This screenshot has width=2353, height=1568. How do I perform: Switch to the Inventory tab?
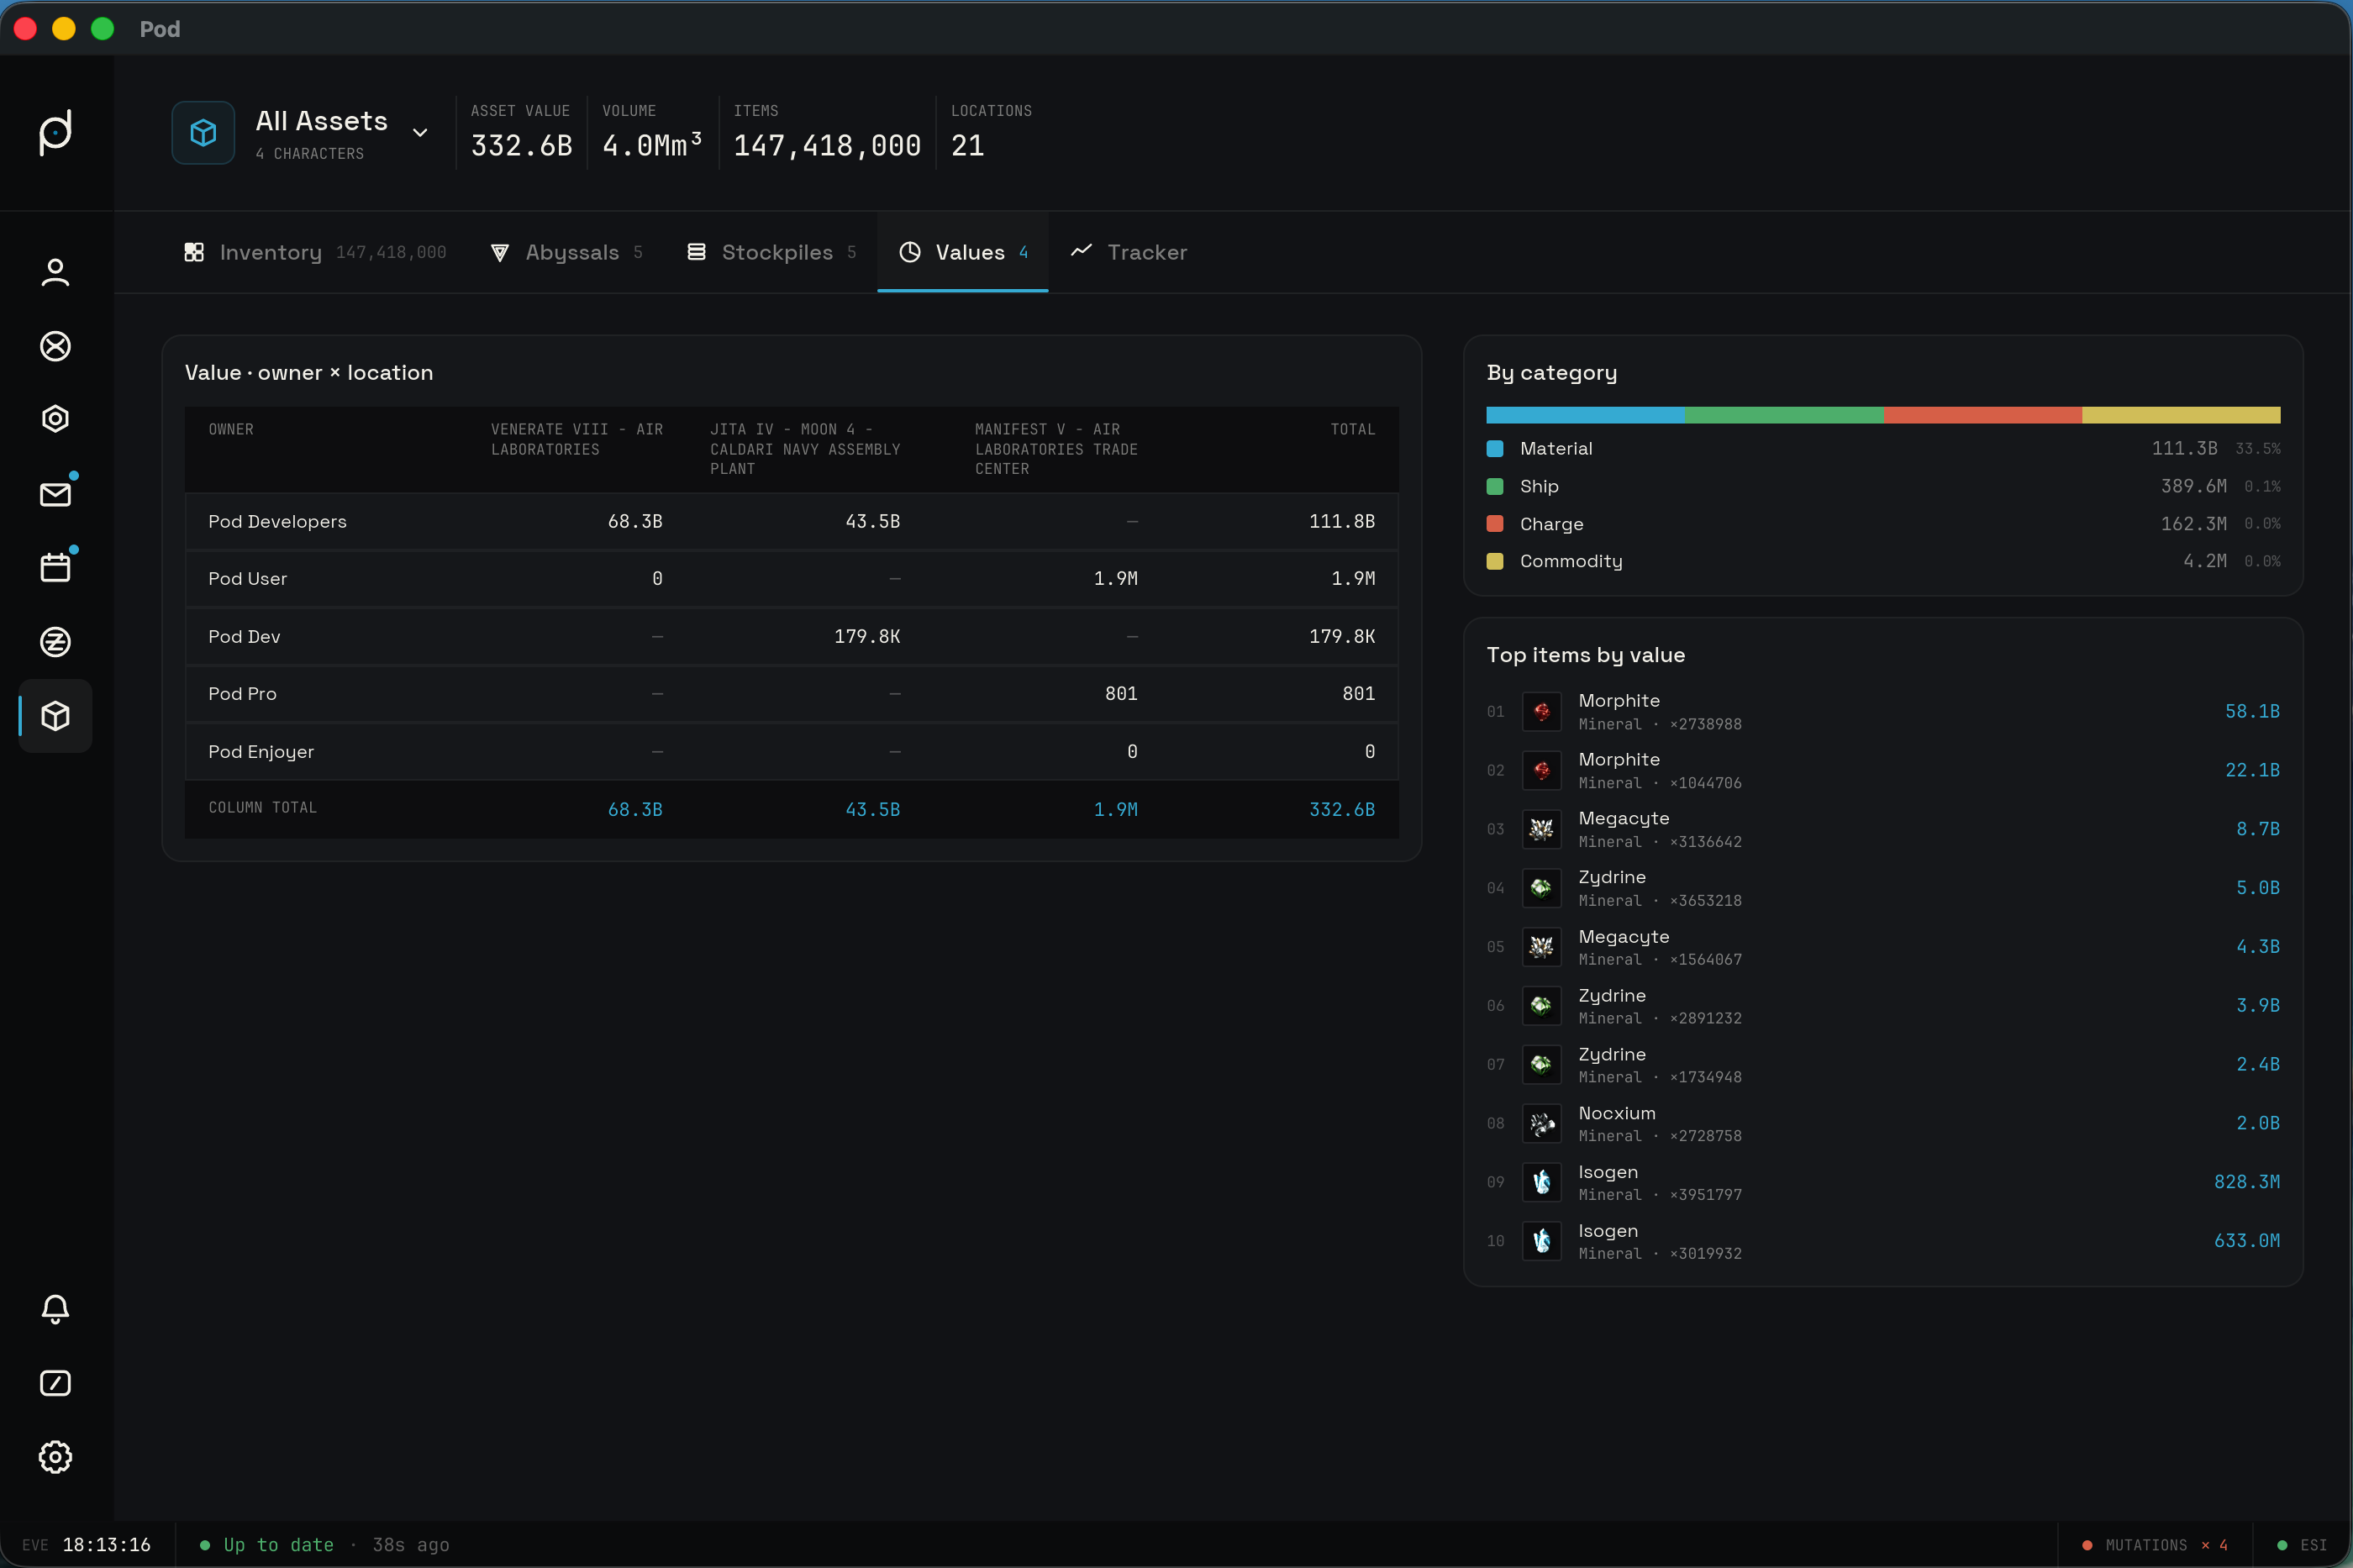(315, 252)
